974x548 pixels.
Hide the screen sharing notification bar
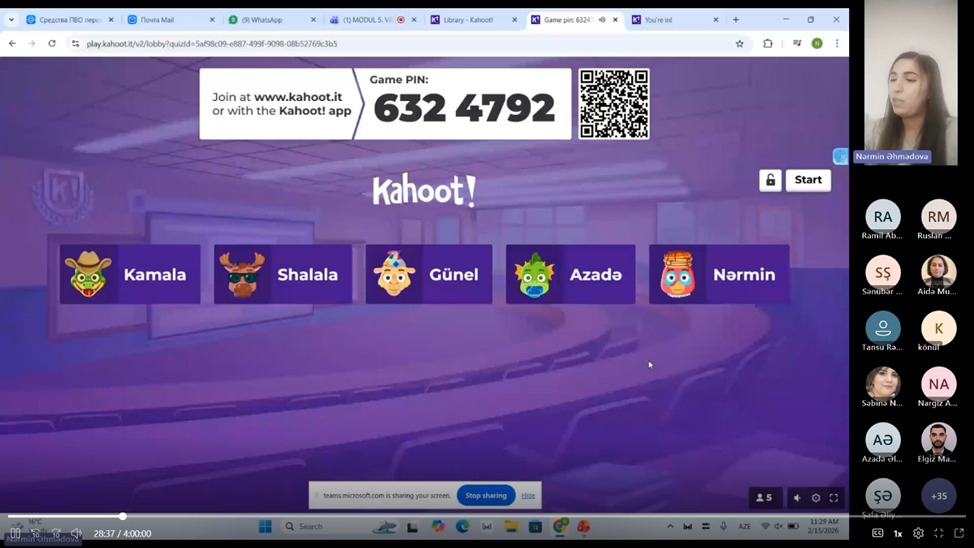pyautogui.click(x=528, y=496)
